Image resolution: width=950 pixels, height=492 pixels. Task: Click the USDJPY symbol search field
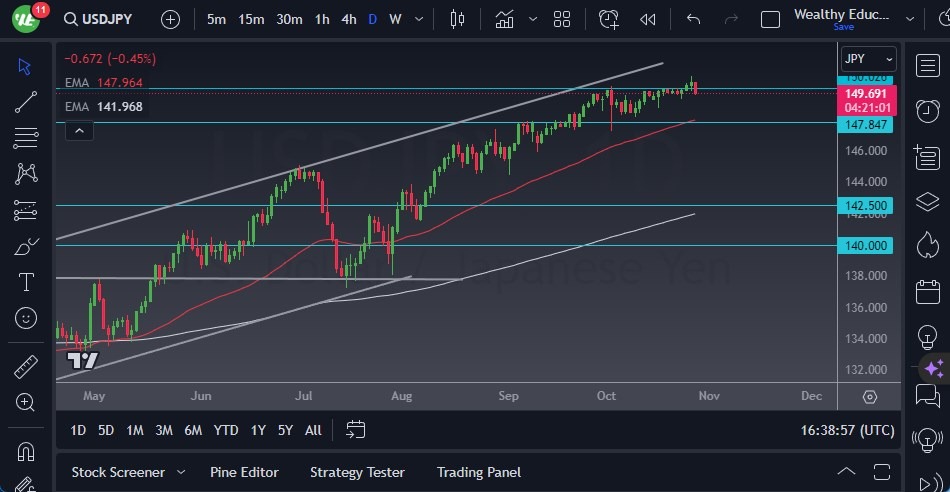103,19
